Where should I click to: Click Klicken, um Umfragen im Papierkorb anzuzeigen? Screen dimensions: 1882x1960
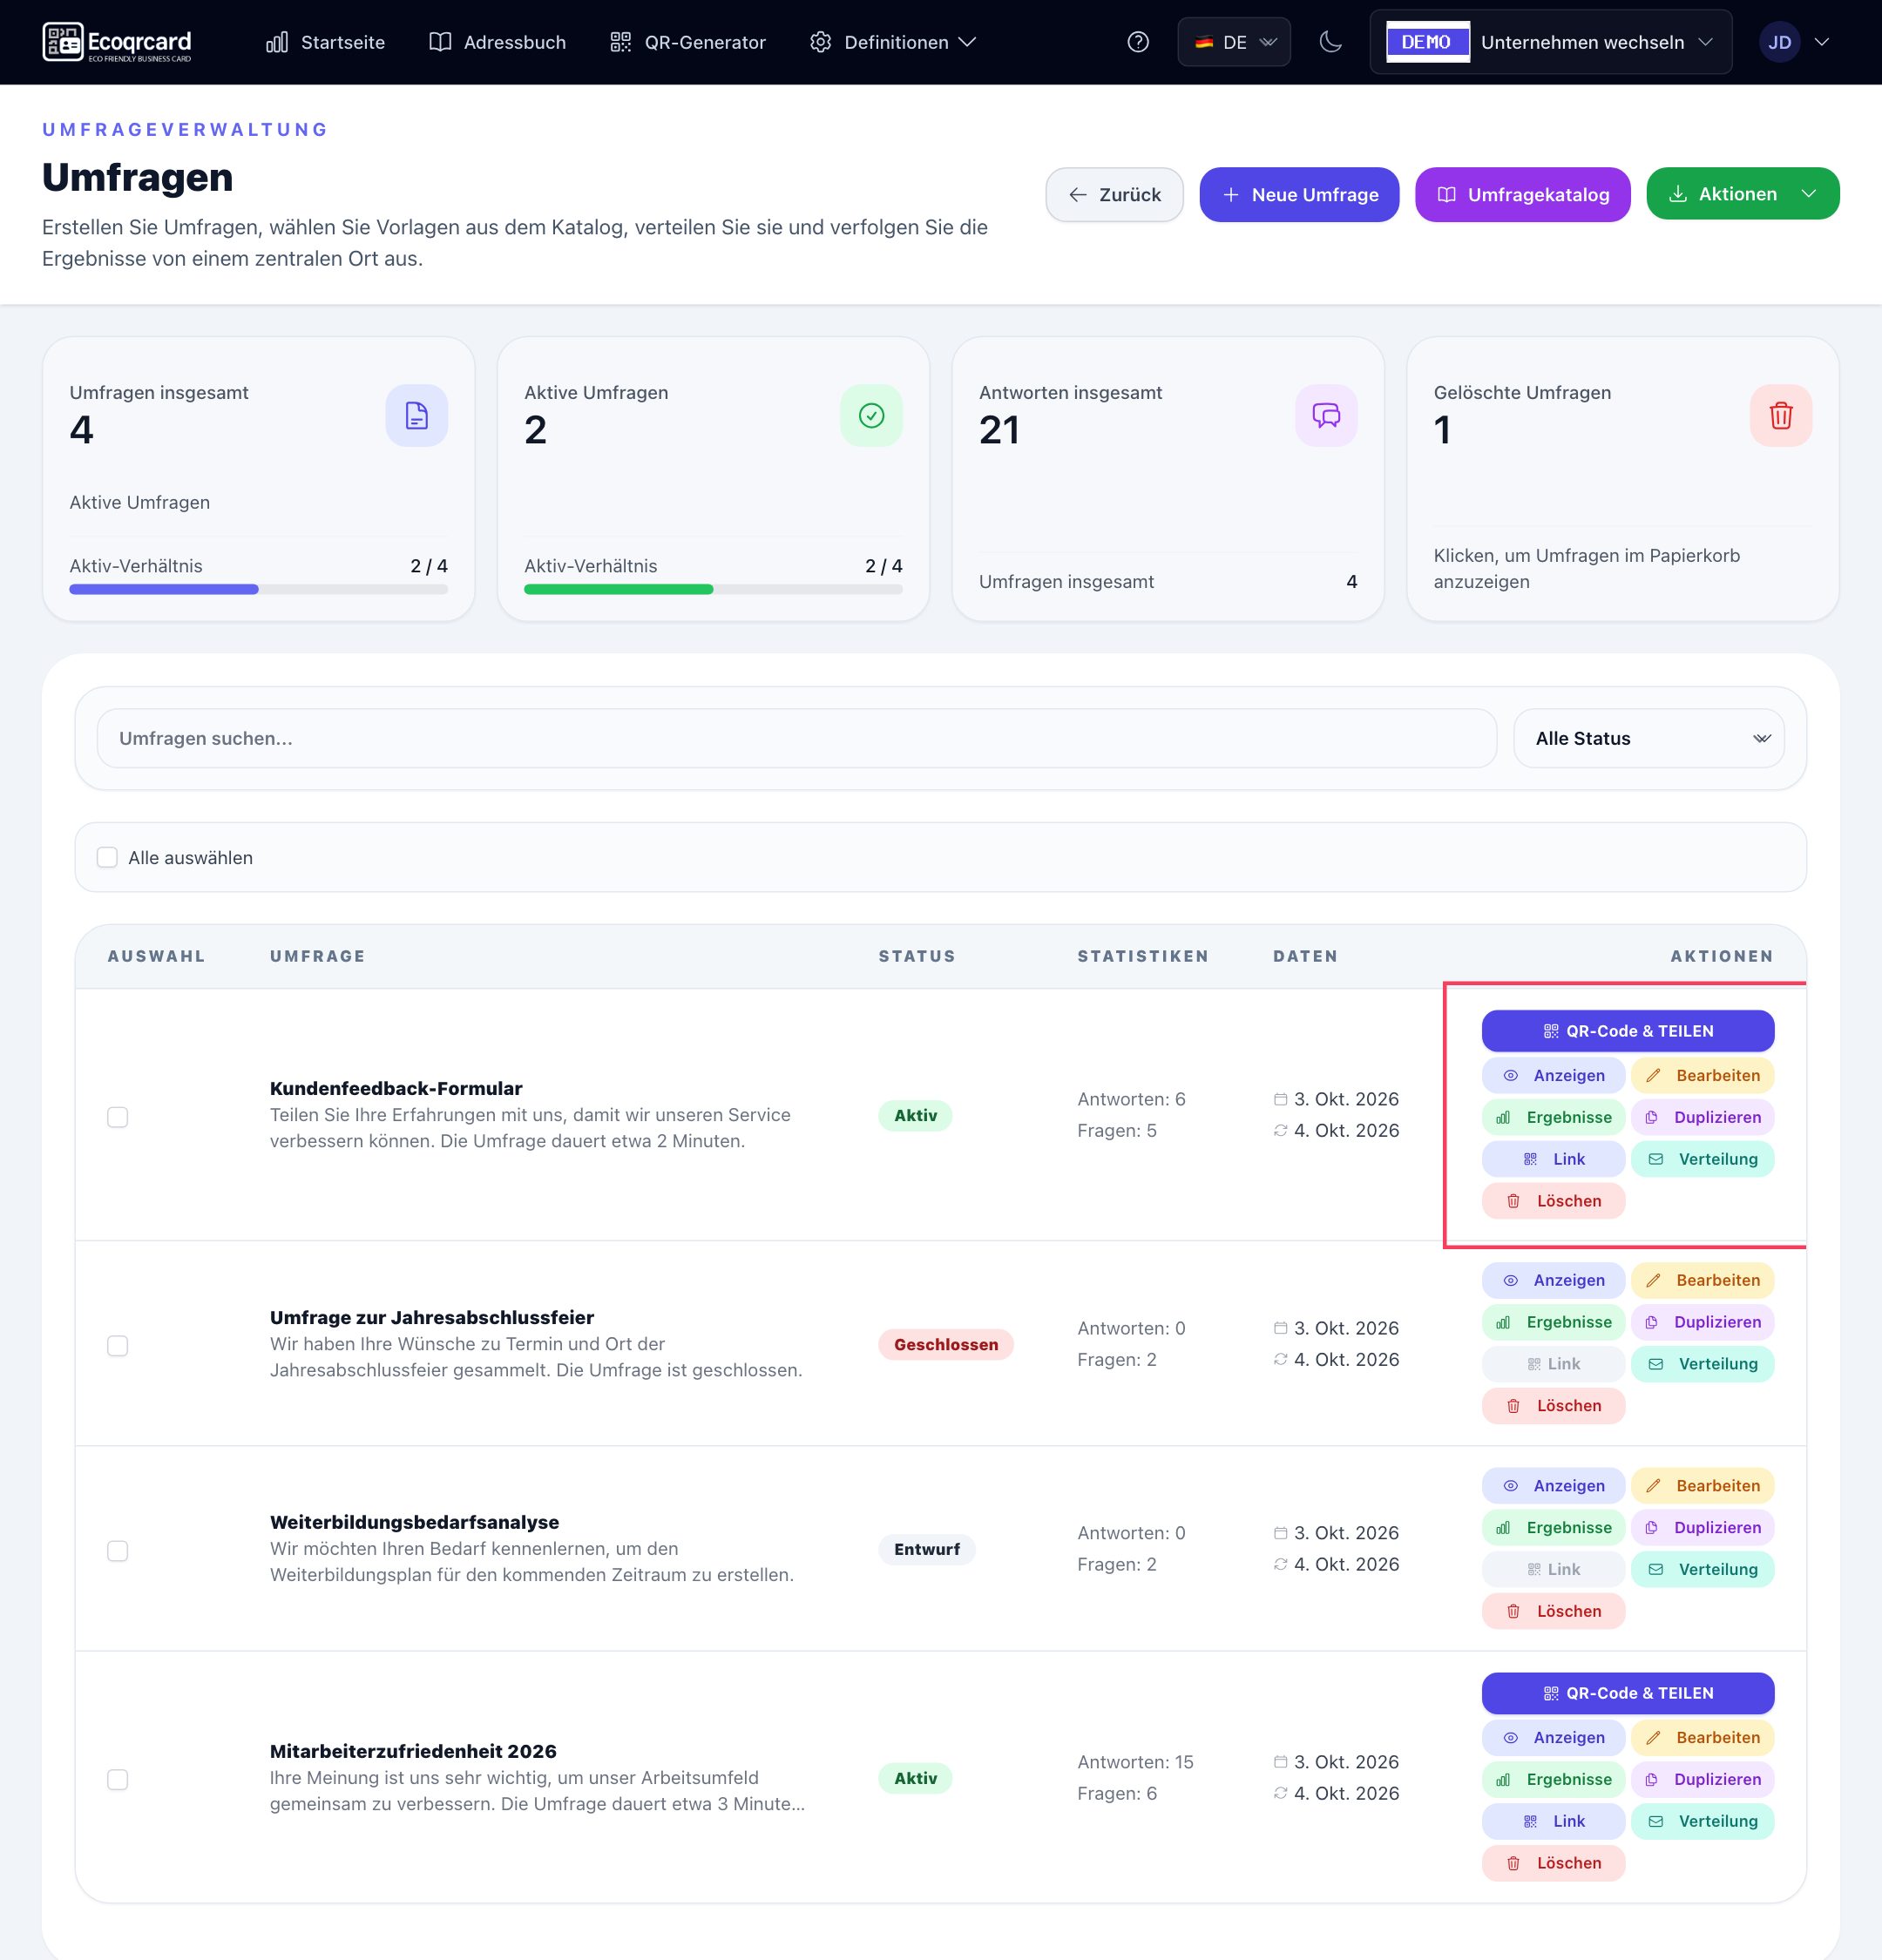[x=1586, y=568]
